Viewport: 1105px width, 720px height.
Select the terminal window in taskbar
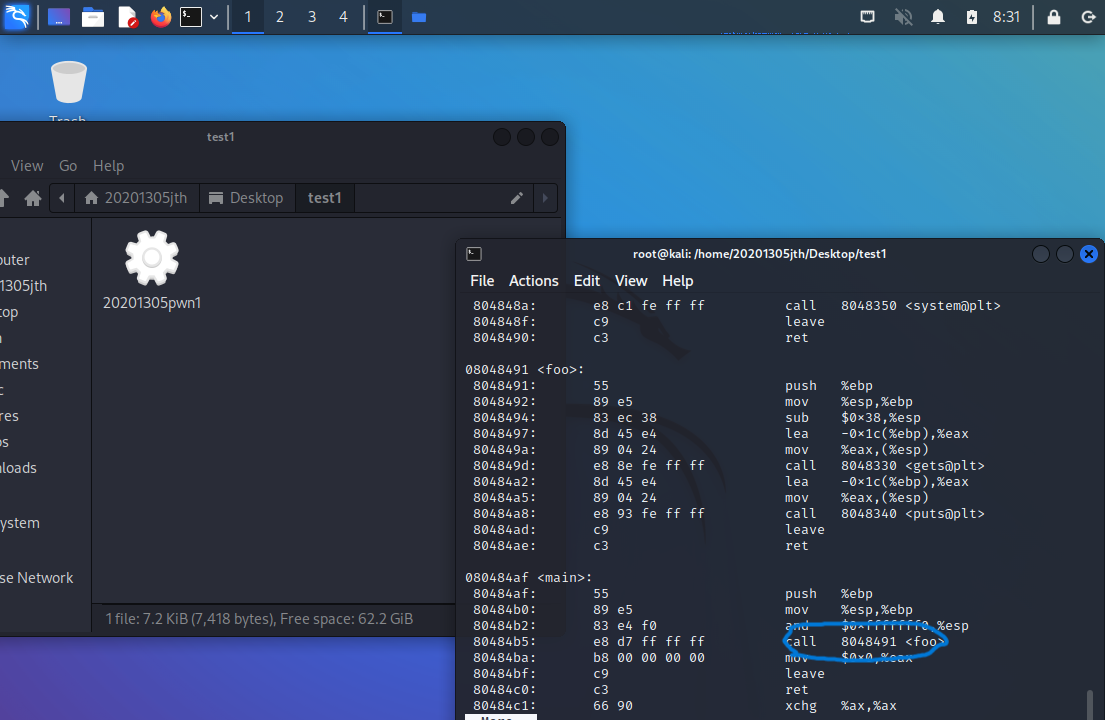click(385, 17)
